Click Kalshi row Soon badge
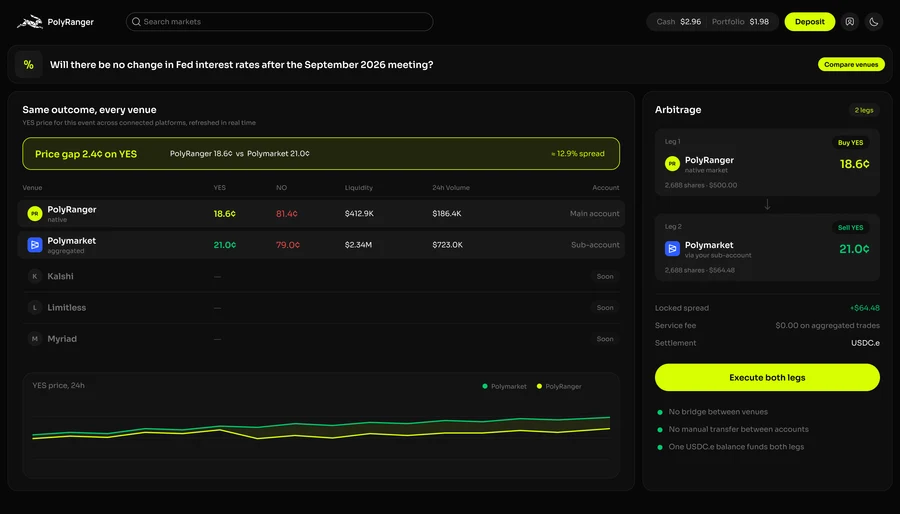 (x=605, y=277)
